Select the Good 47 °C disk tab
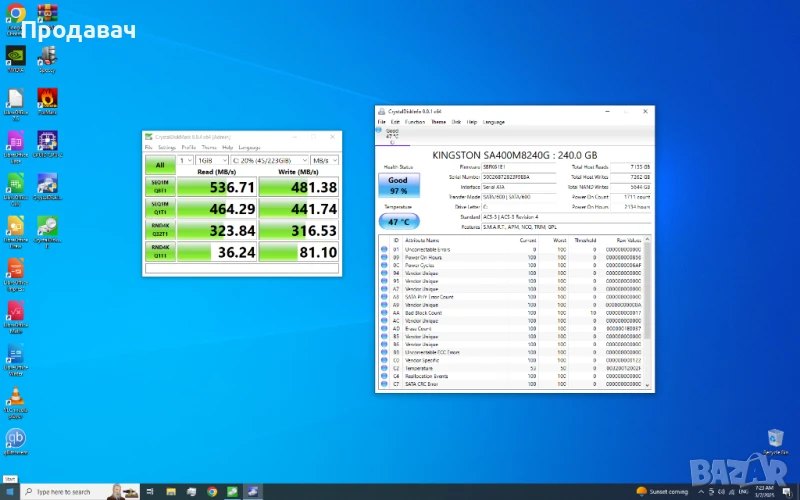The width and height of the screenshot is (800, 500). coord(392,134)
